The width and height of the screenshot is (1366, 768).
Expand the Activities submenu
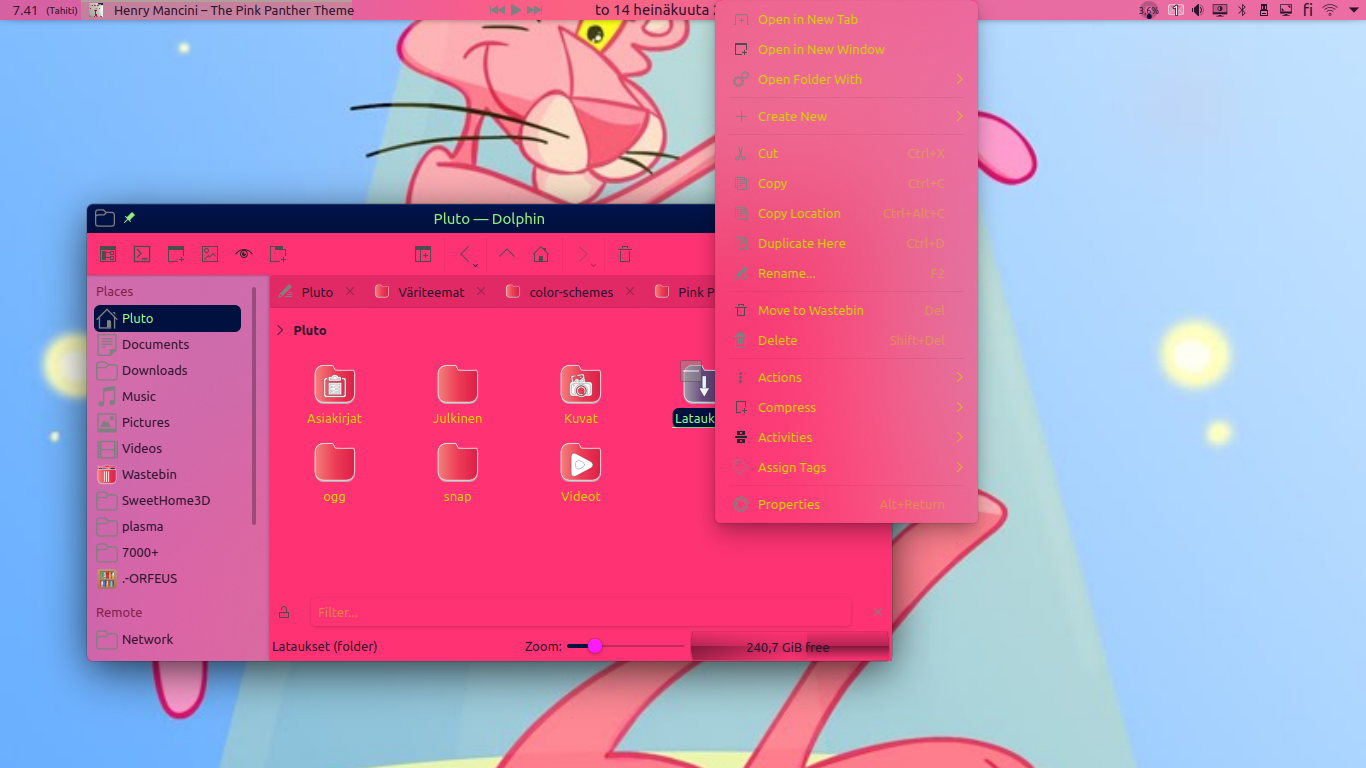click(x=847, y=438)
